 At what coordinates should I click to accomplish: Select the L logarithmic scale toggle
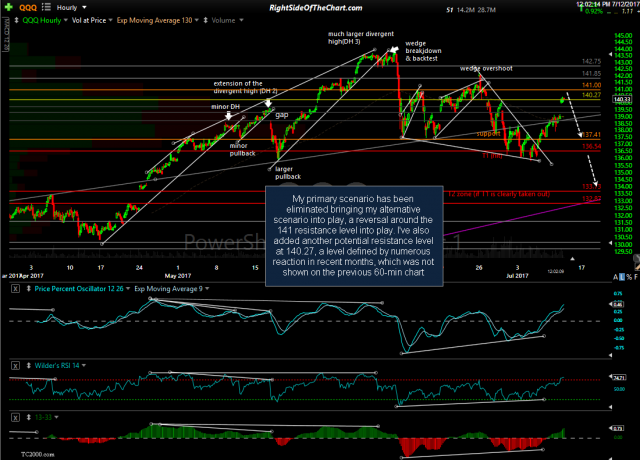pyautogui.click(x=622, y=277)
